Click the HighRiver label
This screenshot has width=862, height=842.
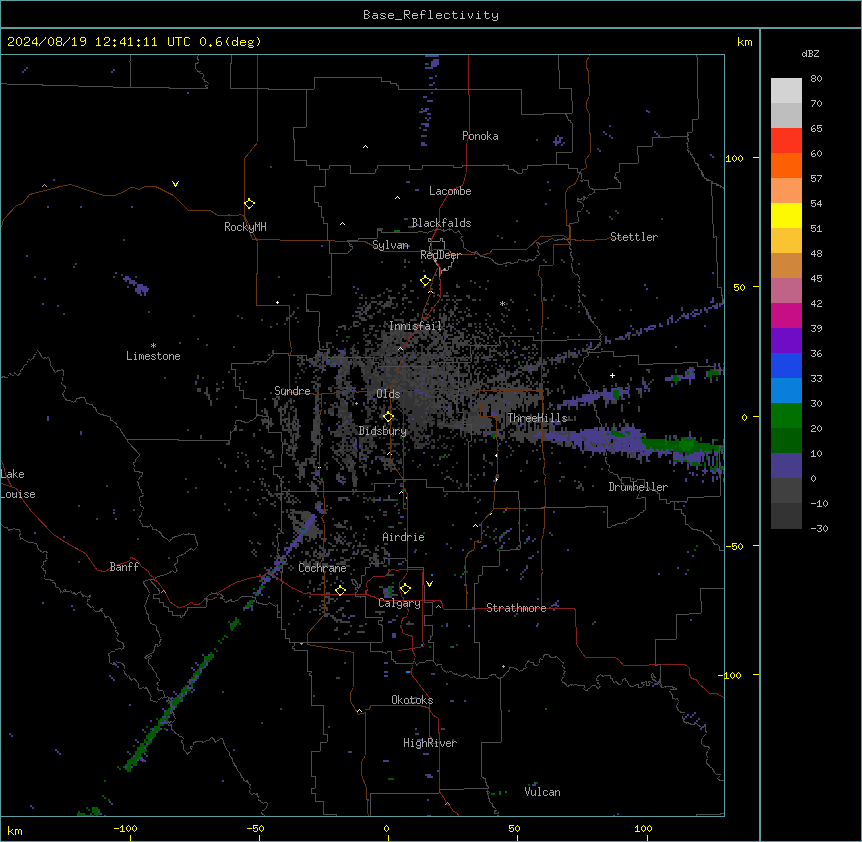click(429, 743)
